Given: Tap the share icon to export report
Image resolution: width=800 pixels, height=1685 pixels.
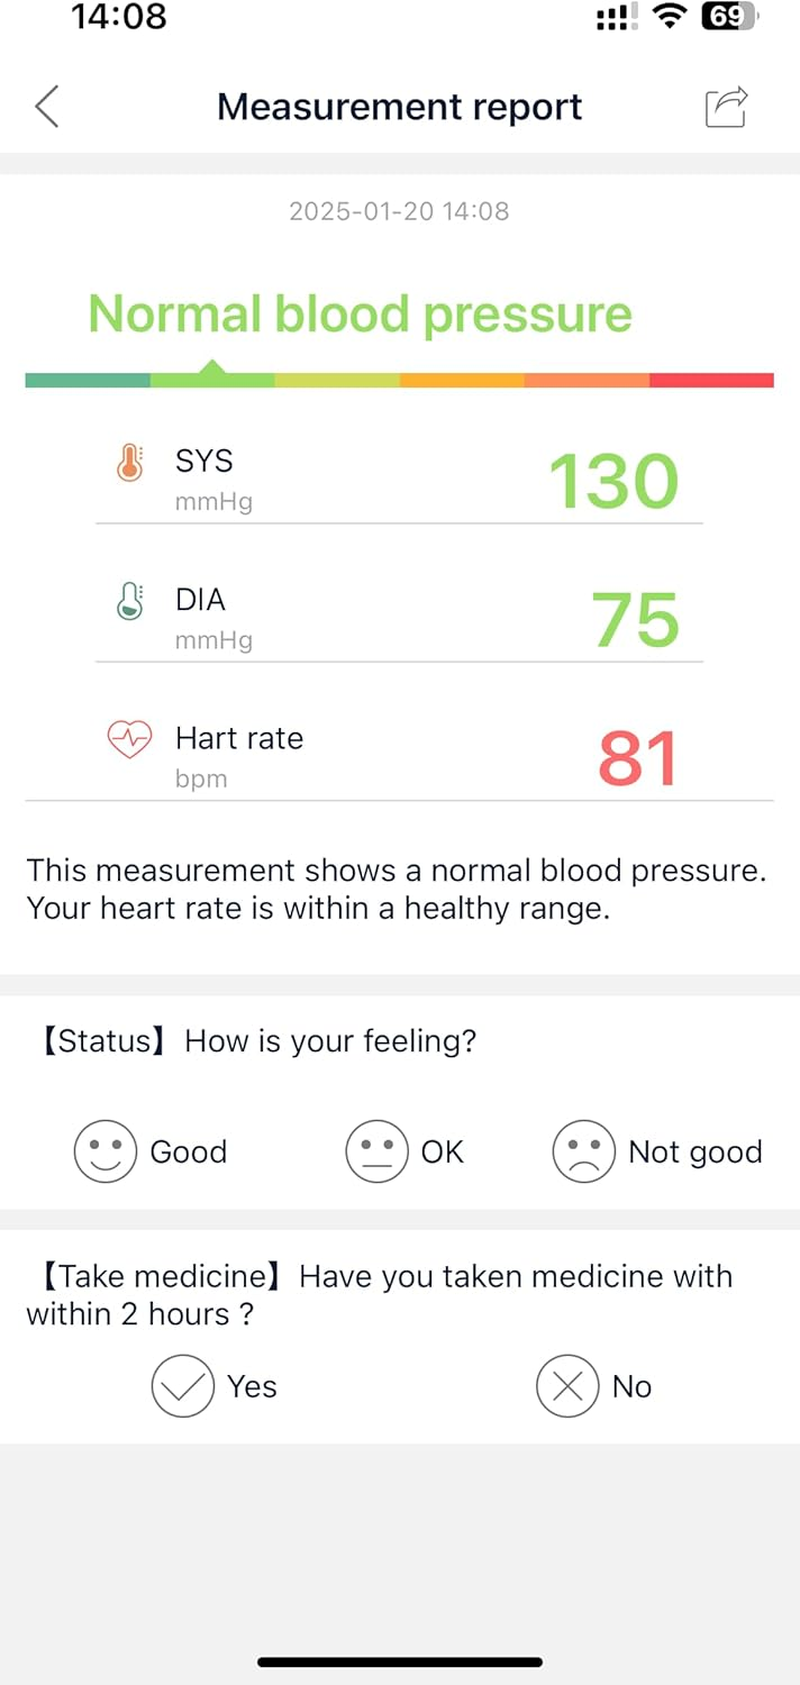Looking at the screenshot, I should point(727,107).
